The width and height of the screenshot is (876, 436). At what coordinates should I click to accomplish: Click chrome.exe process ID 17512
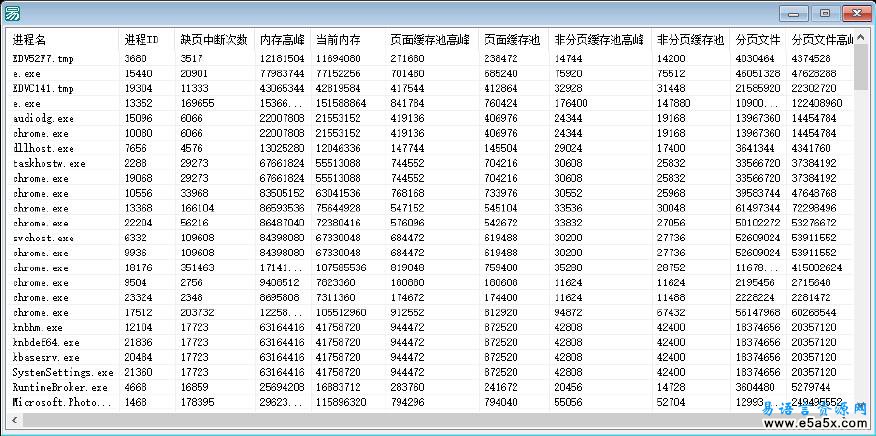[x=139, y=312]
